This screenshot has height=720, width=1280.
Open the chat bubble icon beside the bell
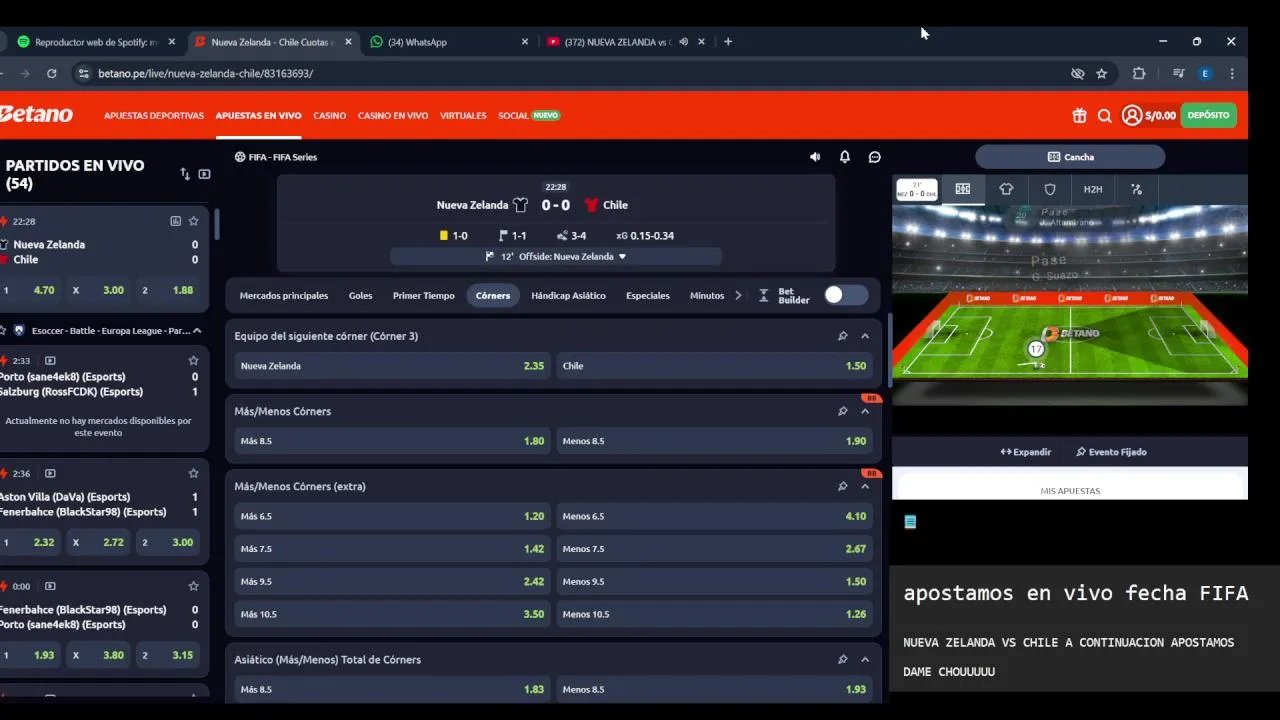875,157
